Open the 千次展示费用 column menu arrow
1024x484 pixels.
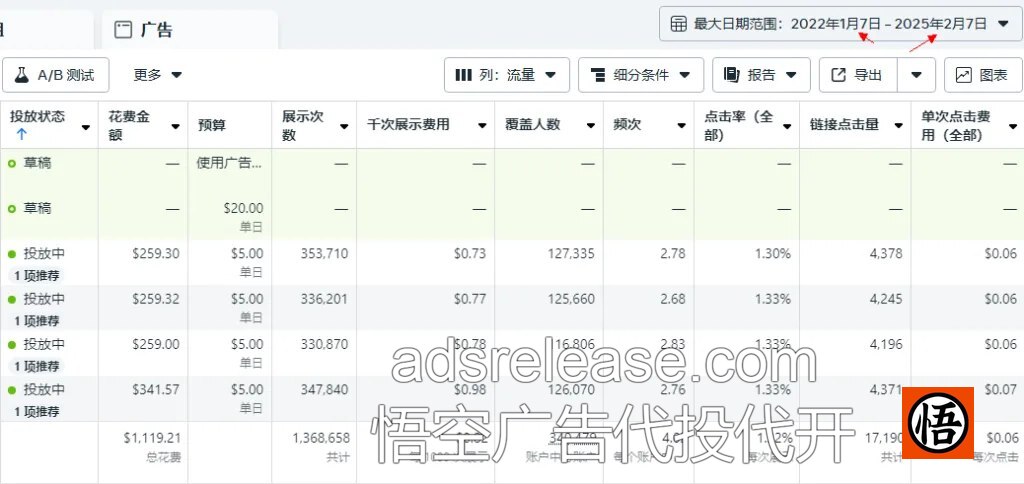[483, 126]
